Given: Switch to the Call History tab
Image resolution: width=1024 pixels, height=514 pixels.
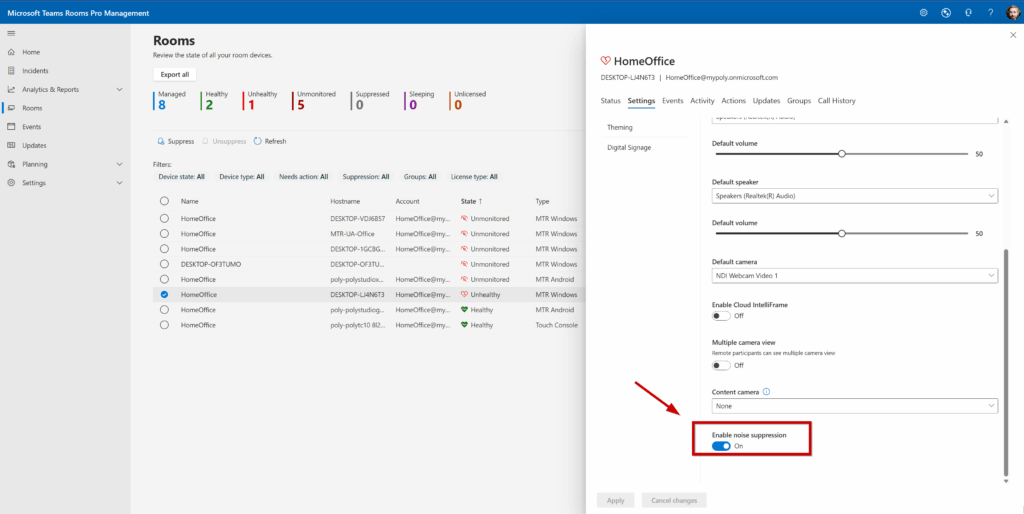Looking at the screenshot, I should pos(836,101).
